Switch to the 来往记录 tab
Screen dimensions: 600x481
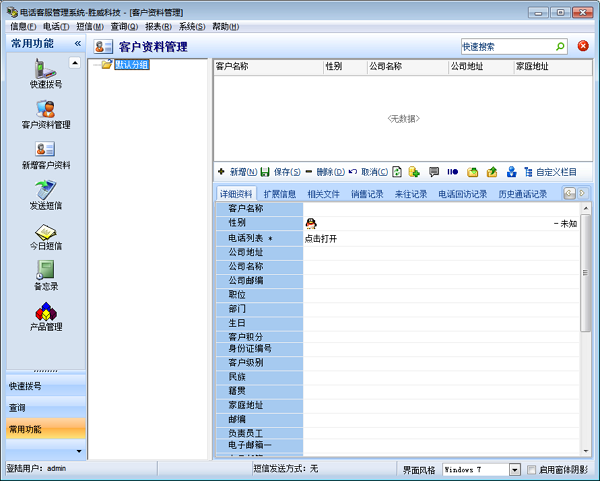pyautogui.click(x=411, y=194)
